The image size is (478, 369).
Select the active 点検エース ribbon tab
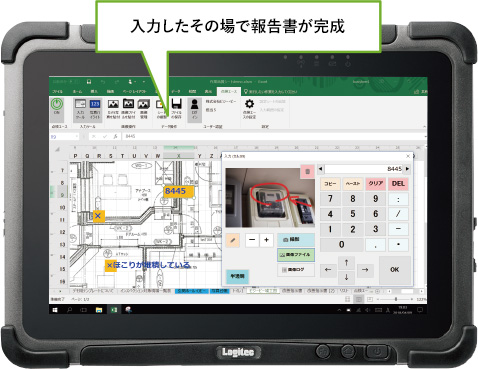tap(229, 91)
